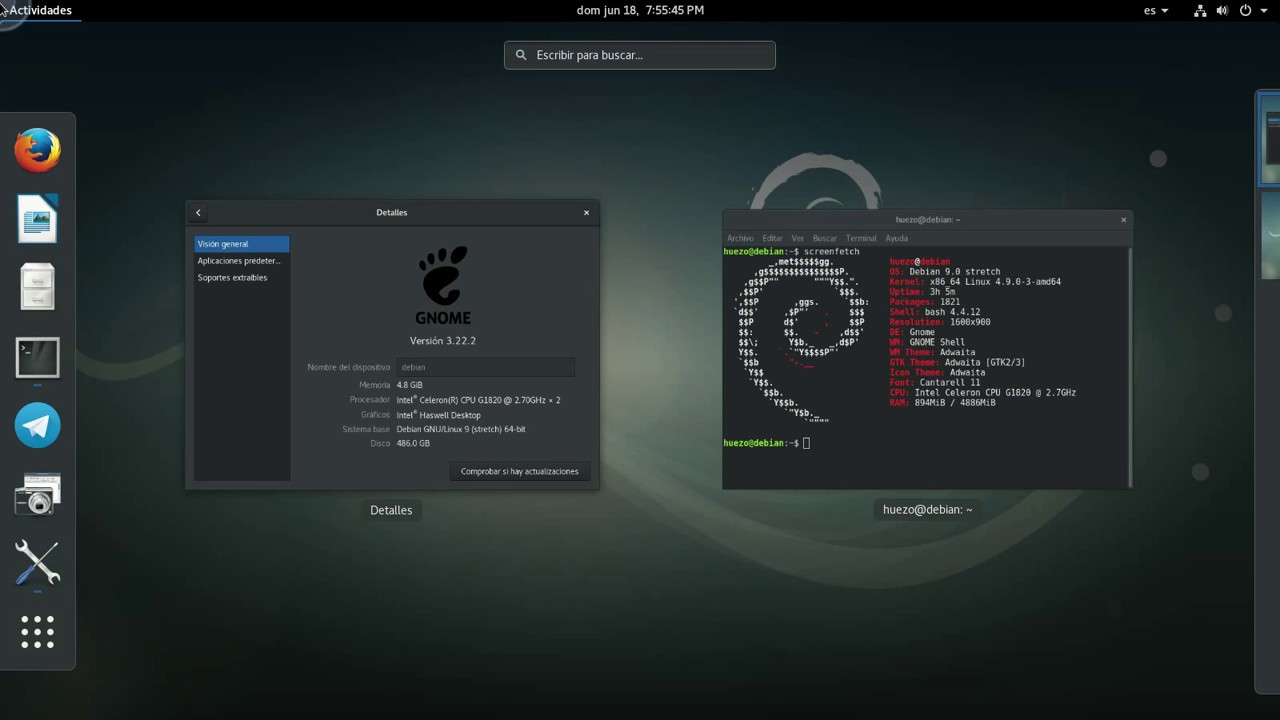Click the device name field showing 'debian'
The image size is (1280, 720).
point(485,366)
